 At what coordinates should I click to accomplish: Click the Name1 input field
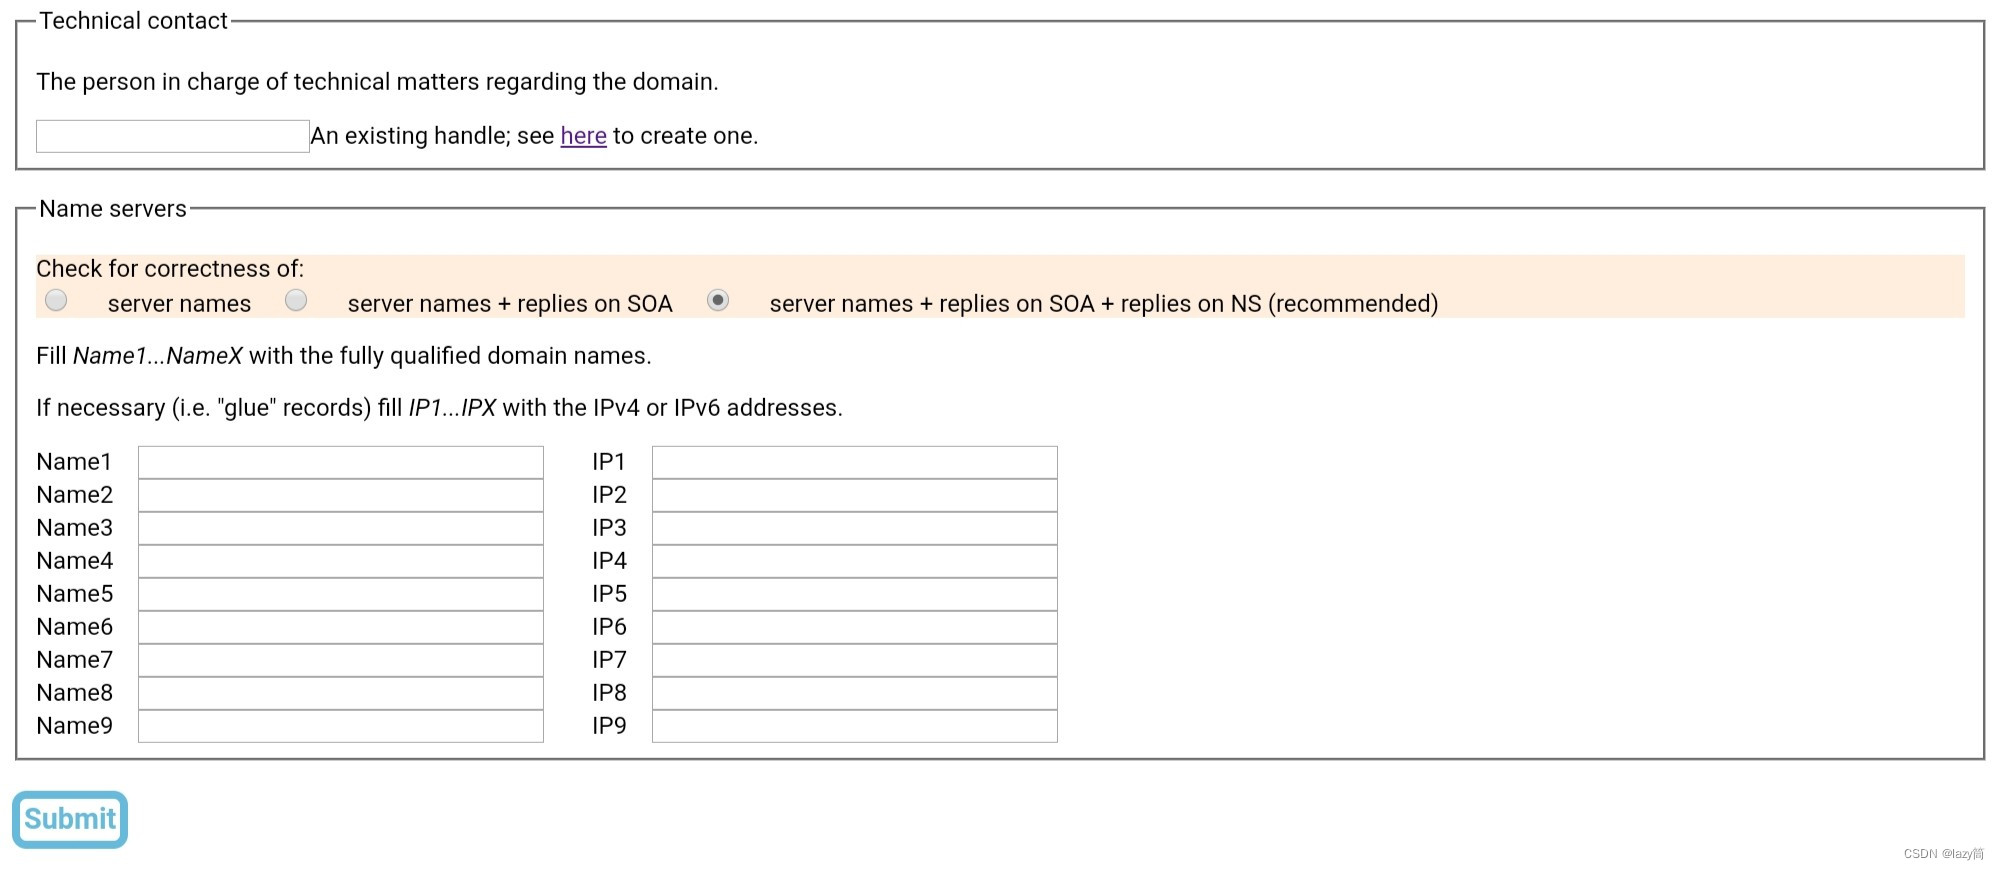click(340, 461)
